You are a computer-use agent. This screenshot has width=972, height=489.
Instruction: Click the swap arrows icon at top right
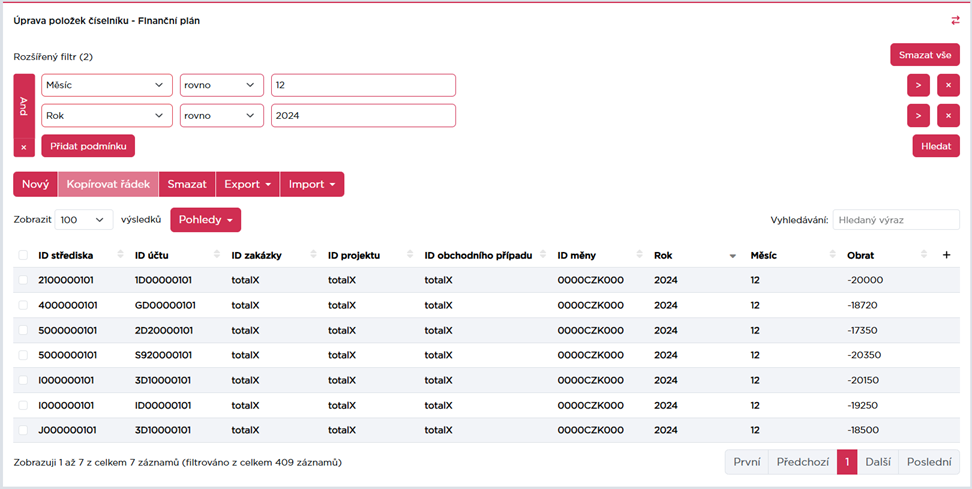tap(955, 20)
